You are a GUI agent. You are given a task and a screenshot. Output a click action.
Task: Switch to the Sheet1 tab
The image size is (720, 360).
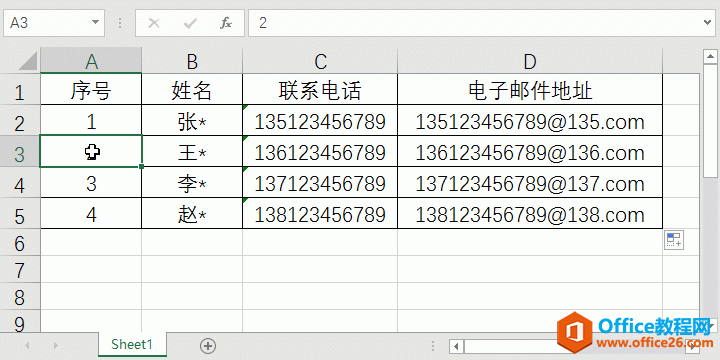coord(132,344)
